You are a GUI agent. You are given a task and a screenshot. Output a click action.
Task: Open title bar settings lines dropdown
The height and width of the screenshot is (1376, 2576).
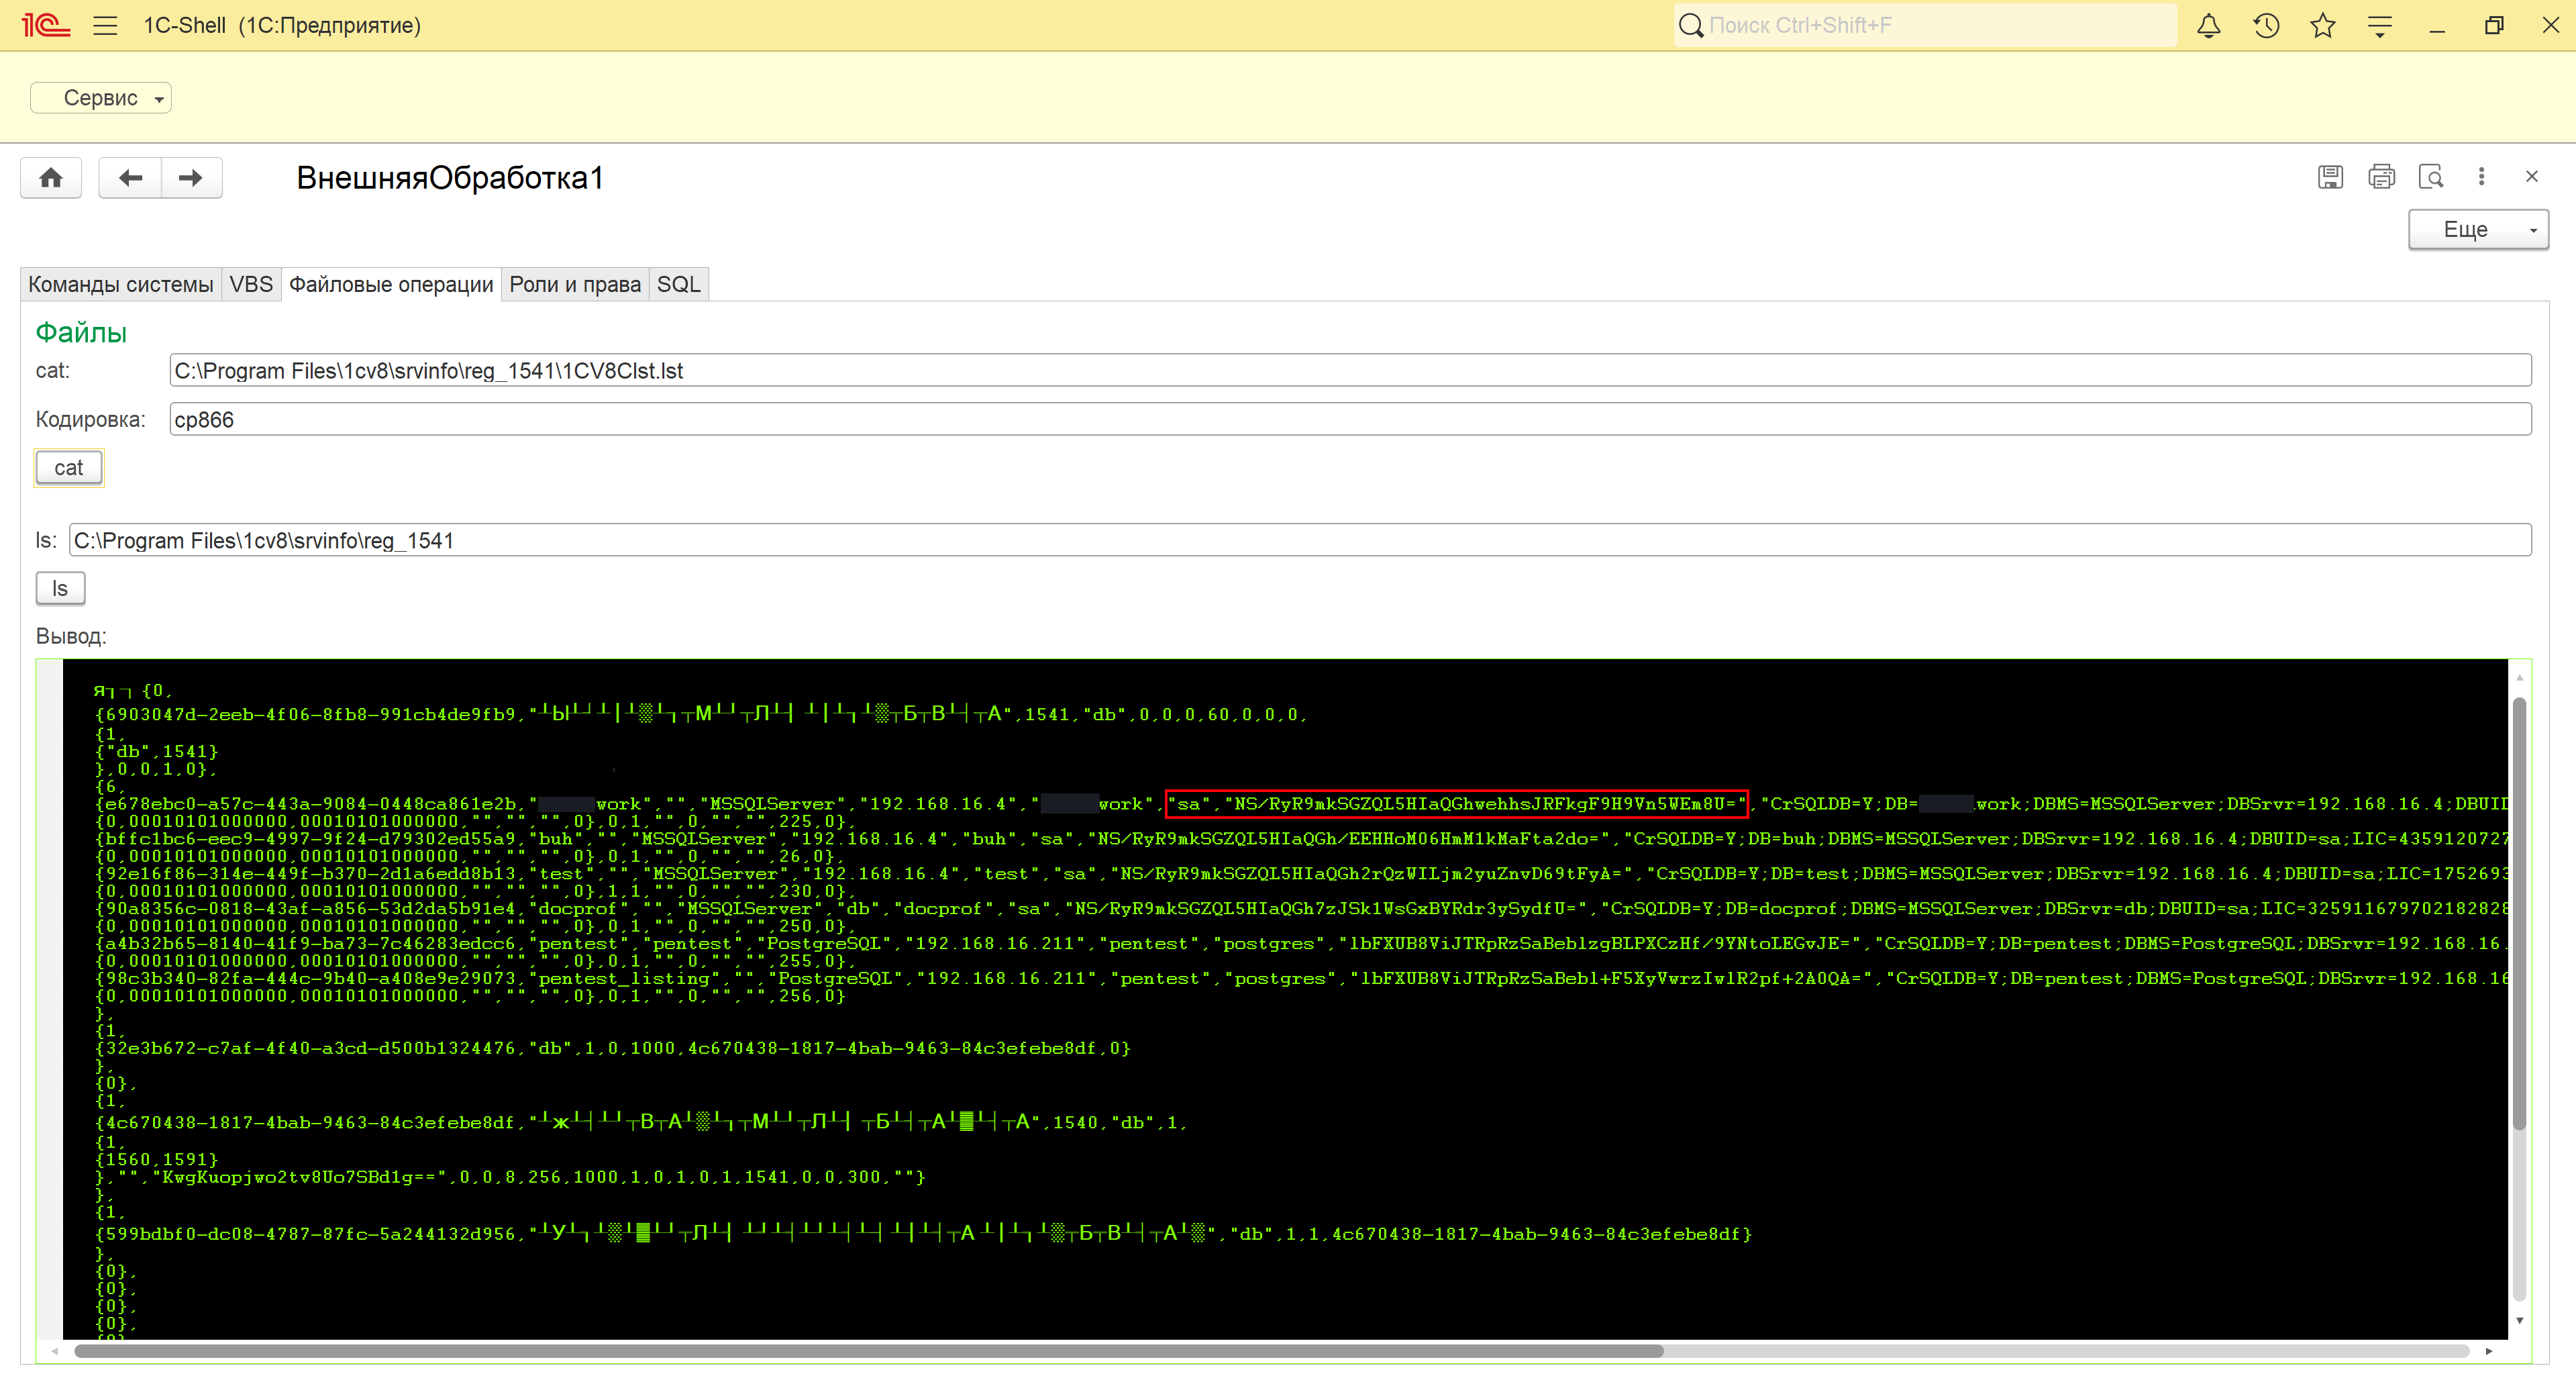(2379, 26)
